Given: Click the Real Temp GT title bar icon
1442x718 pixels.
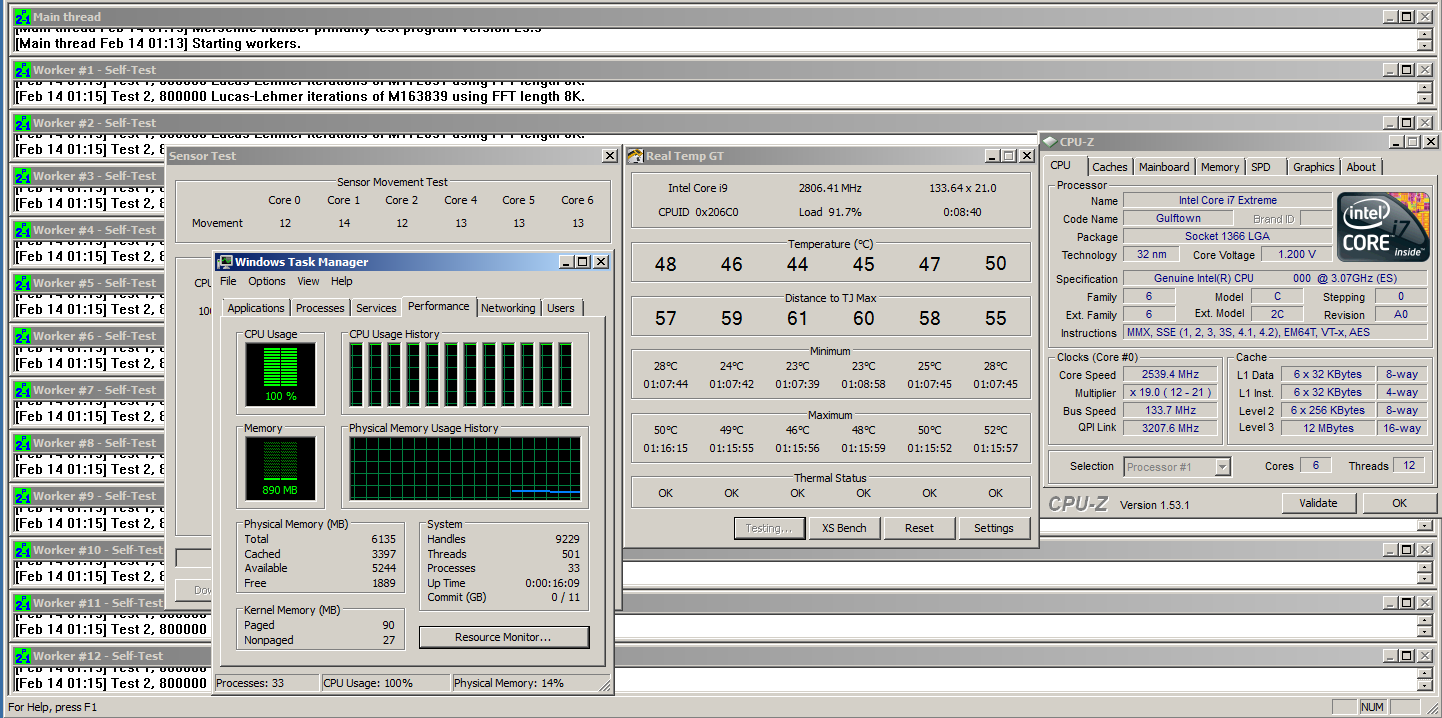Looking at the screenshot, I should coord(635,156).
